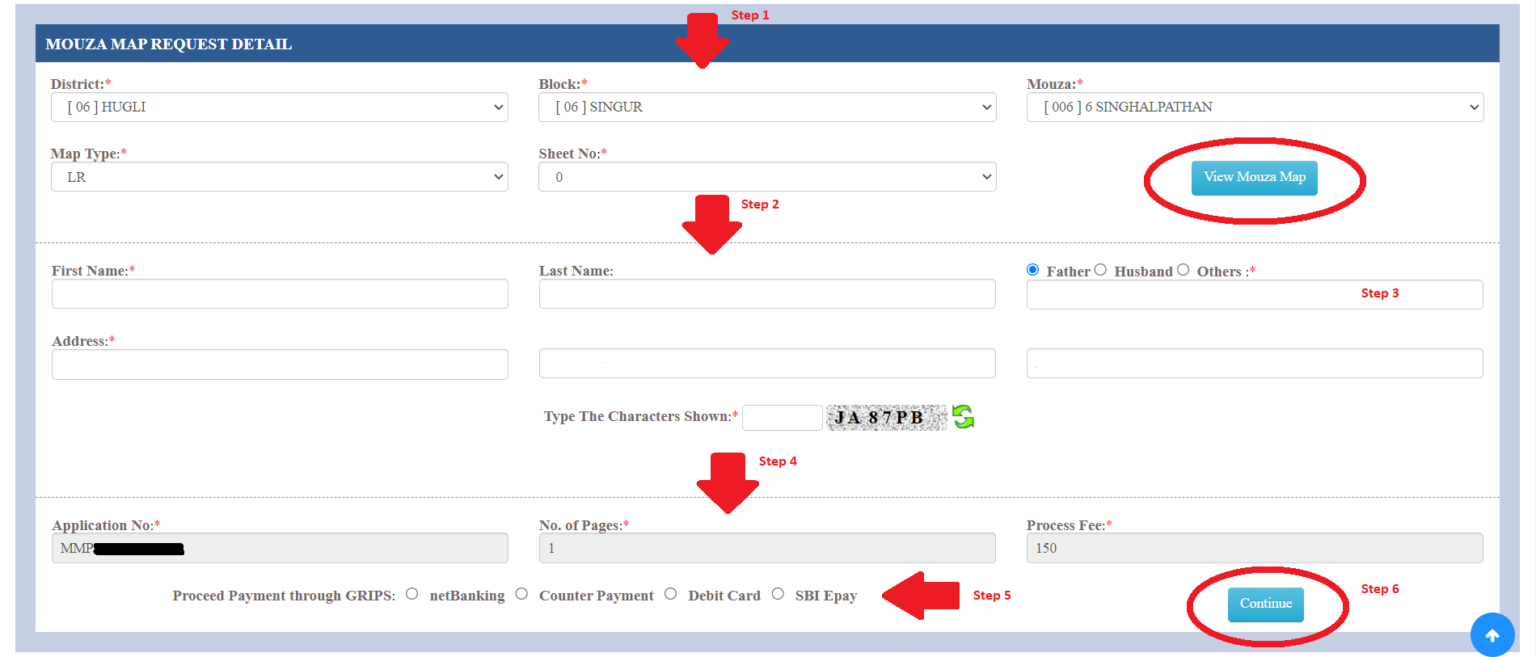Select the Husband relation option

(x=1100, y=269)
